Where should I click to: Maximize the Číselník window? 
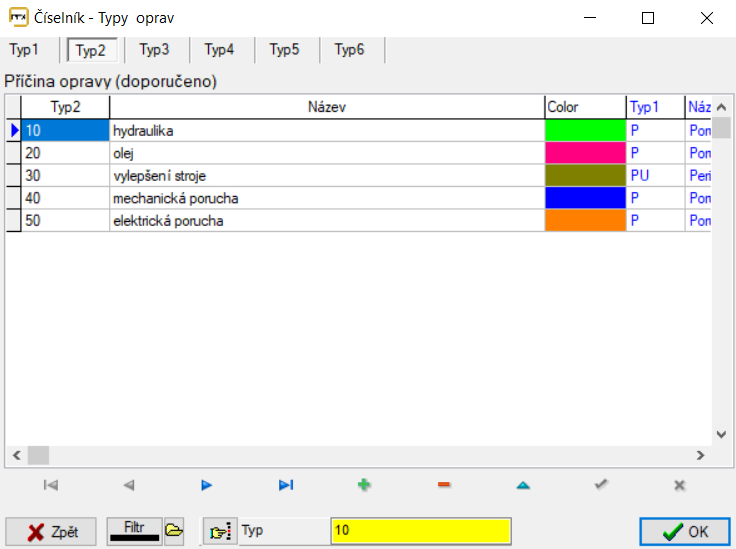pyautogui.click(x=648, y=18)
